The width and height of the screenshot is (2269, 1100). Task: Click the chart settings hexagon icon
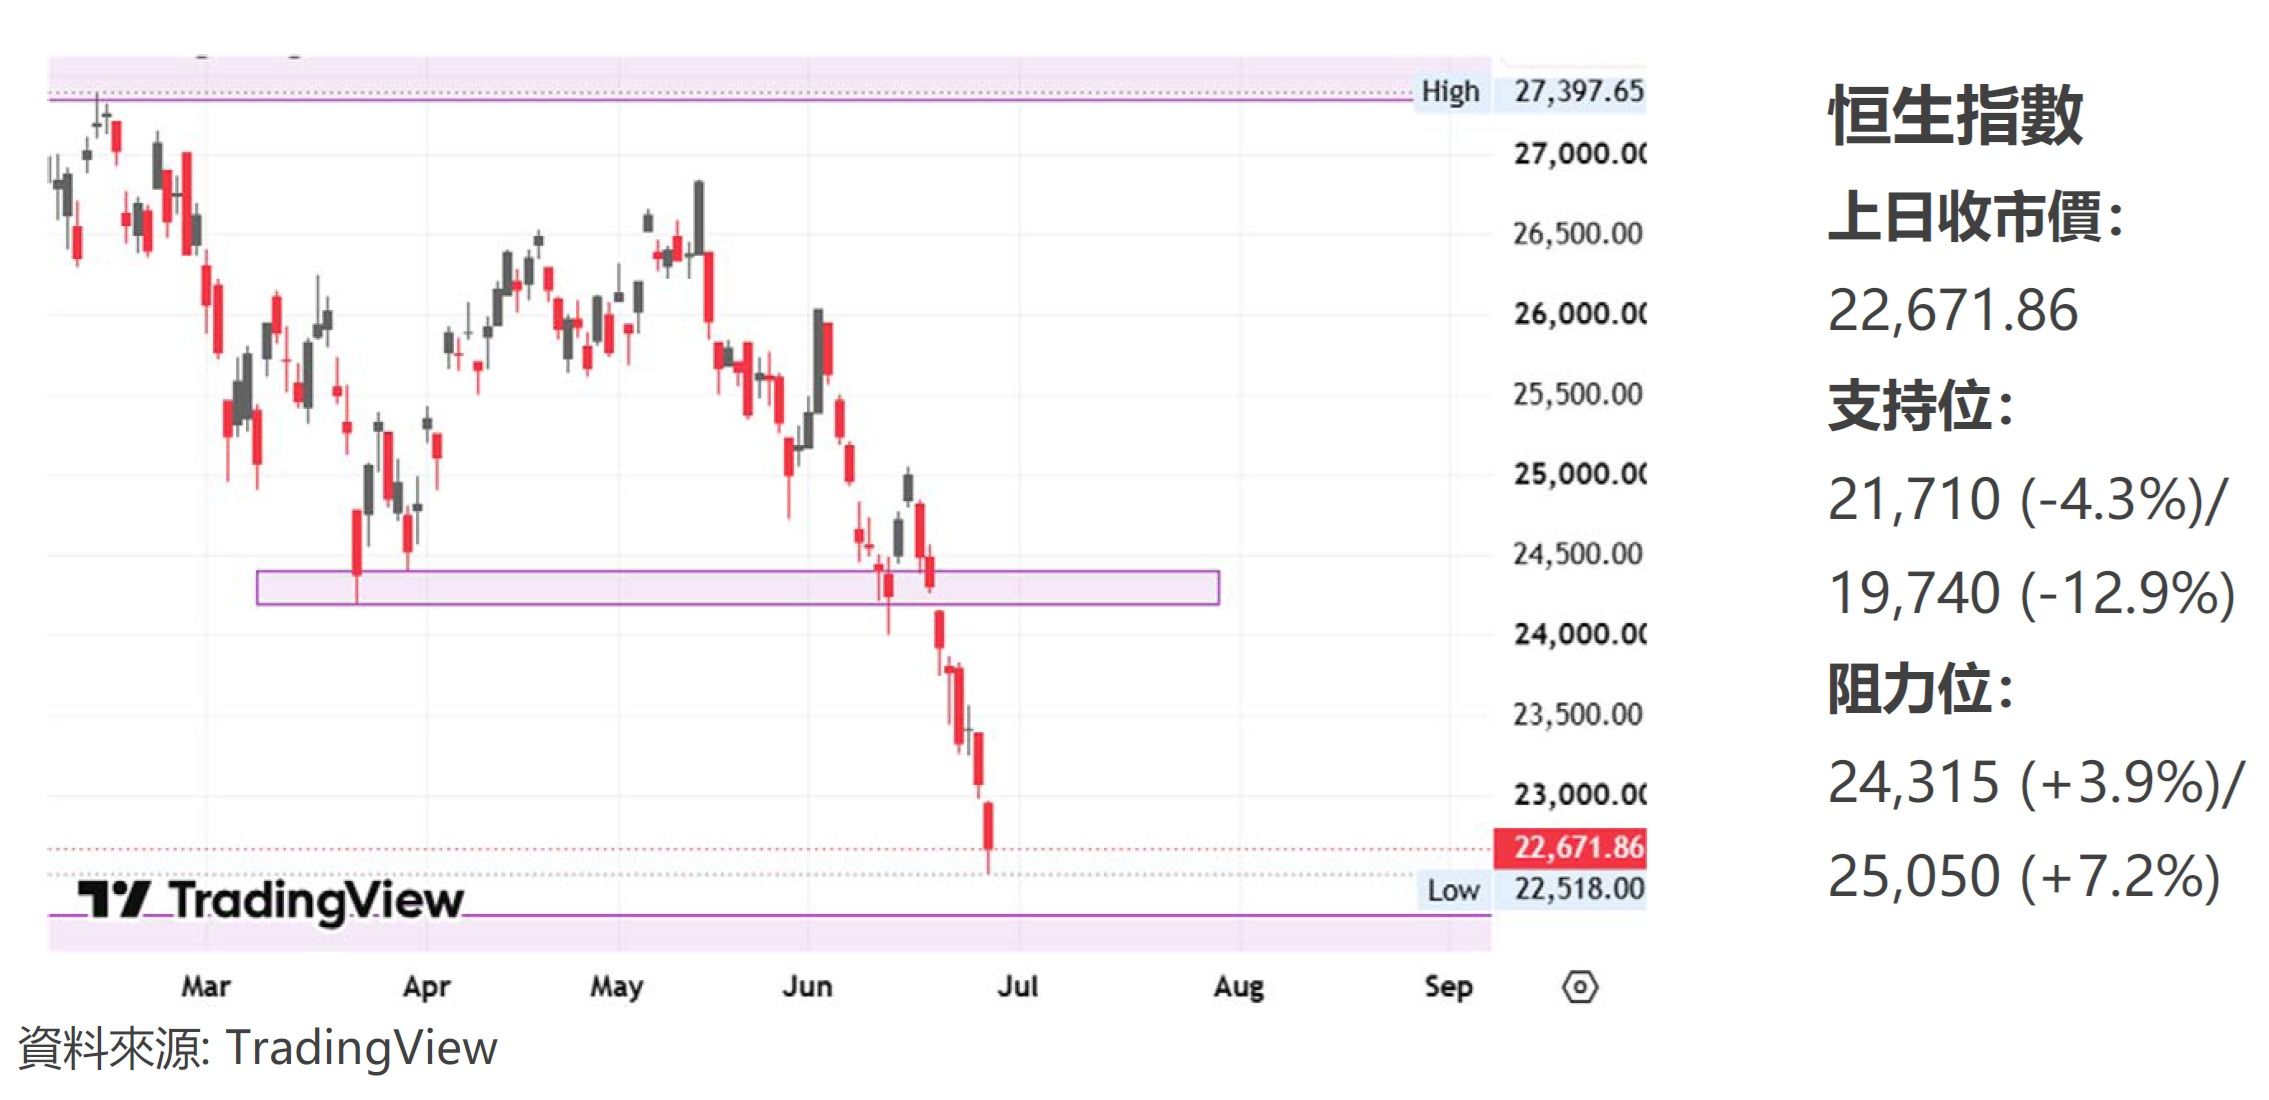click(1579, 988)
